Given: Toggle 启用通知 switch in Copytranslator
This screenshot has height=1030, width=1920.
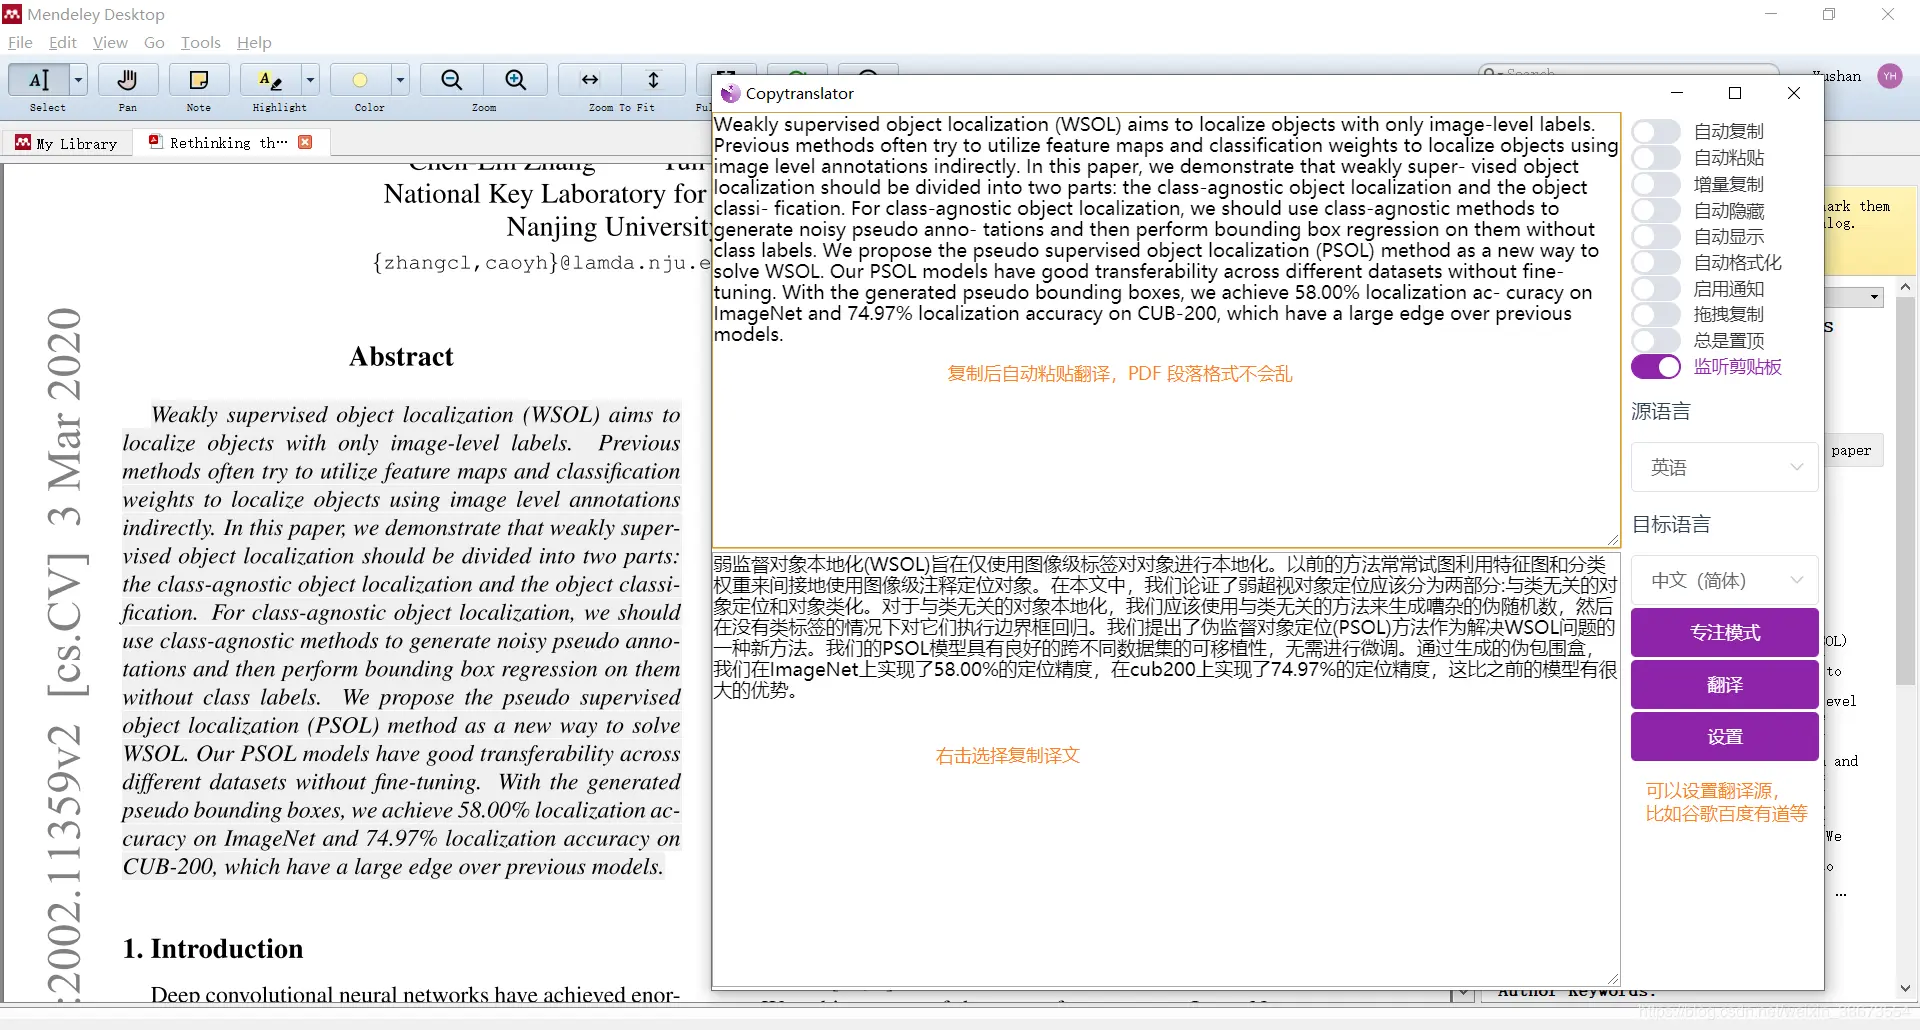Looking at the screenshot, I should point(1656,289).
